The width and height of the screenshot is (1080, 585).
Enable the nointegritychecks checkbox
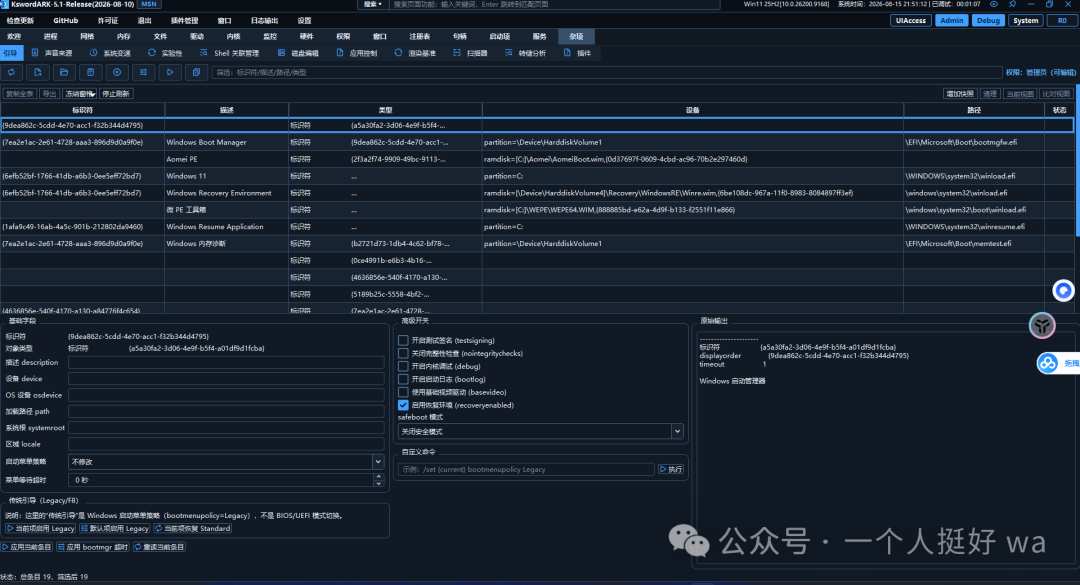(403, 353)
